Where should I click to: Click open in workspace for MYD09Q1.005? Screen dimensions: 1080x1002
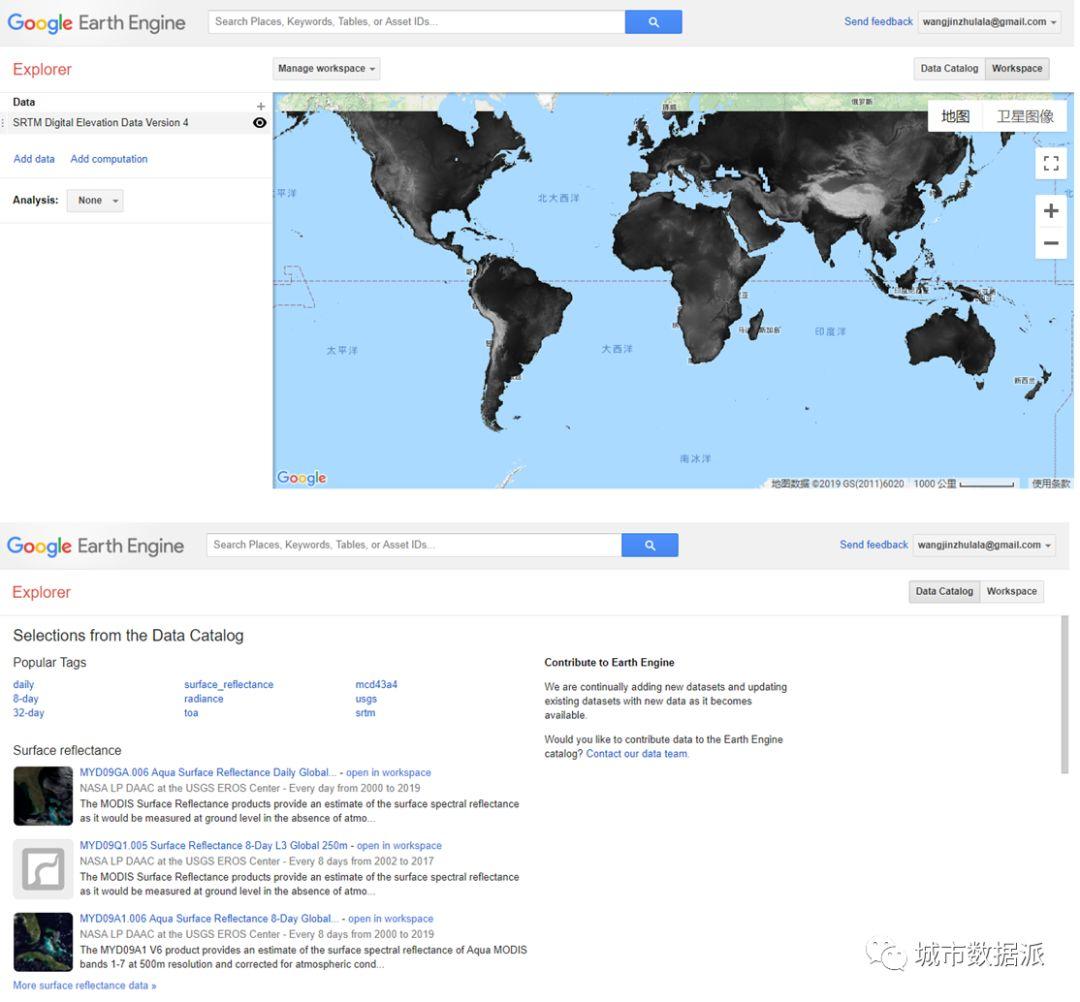point(399,846)
